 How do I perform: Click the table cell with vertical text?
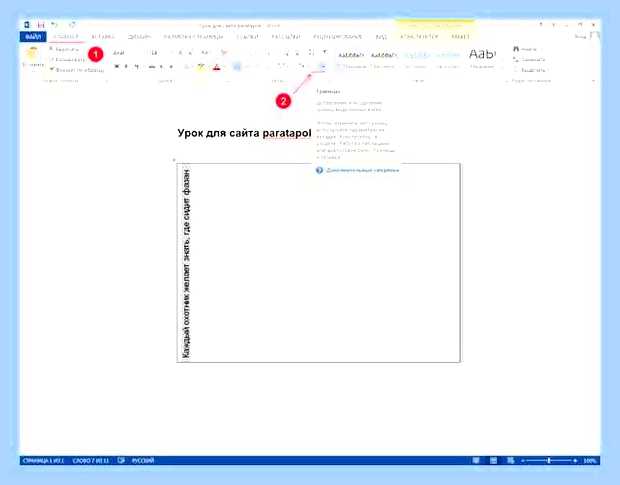coord(318,262)
